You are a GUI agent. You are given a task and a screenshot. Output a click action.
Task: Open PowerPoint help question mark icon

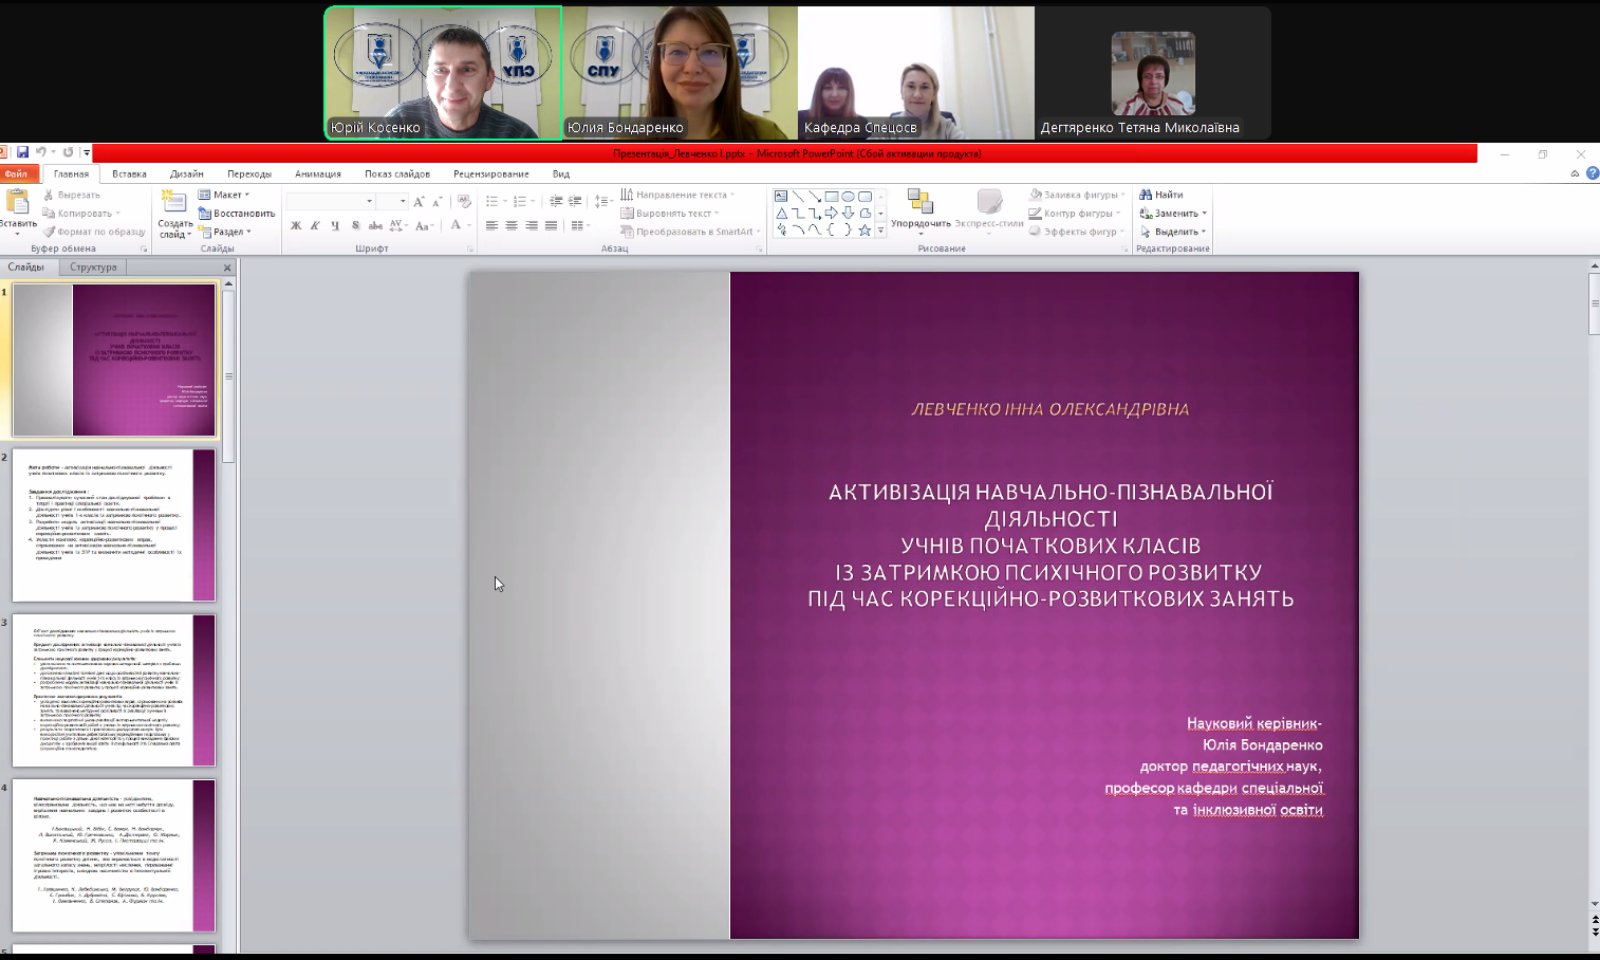[1592, 173]
